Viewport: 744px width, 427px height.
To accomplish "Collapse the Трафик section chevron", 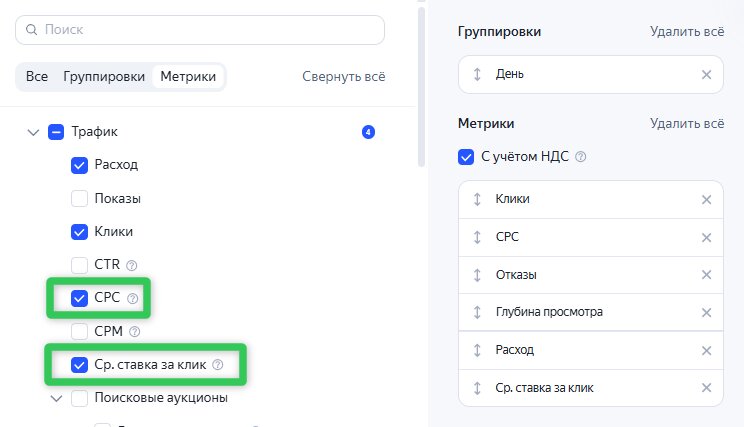I will pos(33,132).
